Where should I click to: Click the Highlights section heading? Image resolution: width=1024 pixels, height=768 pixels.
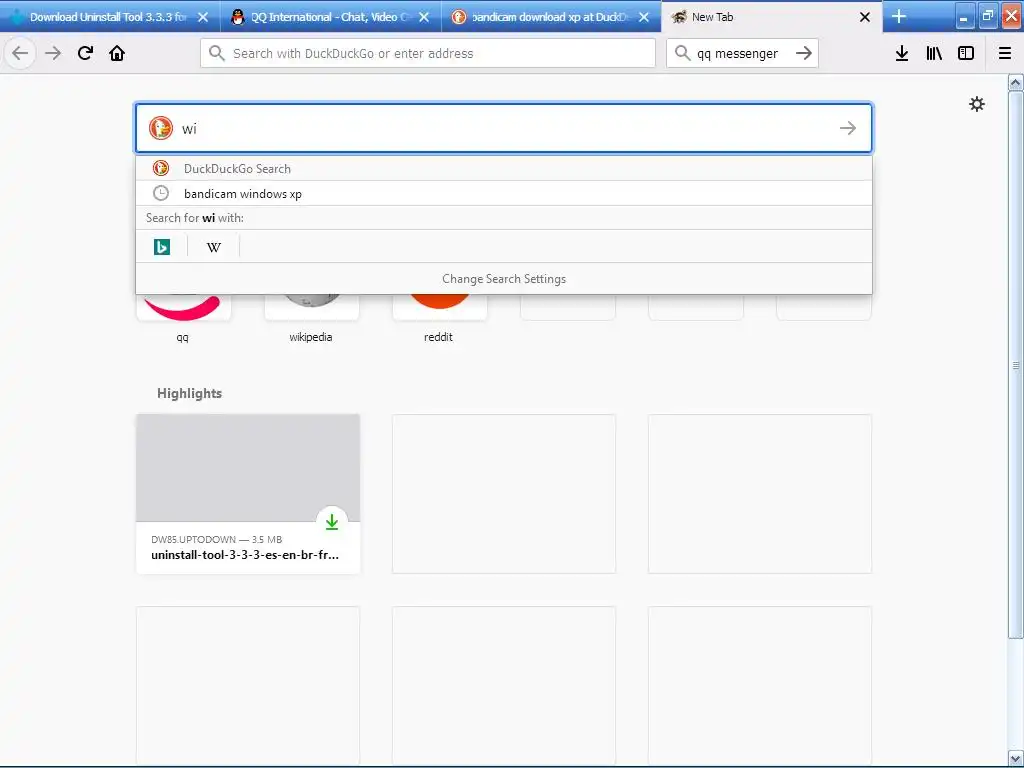click(x=189, y=393)
